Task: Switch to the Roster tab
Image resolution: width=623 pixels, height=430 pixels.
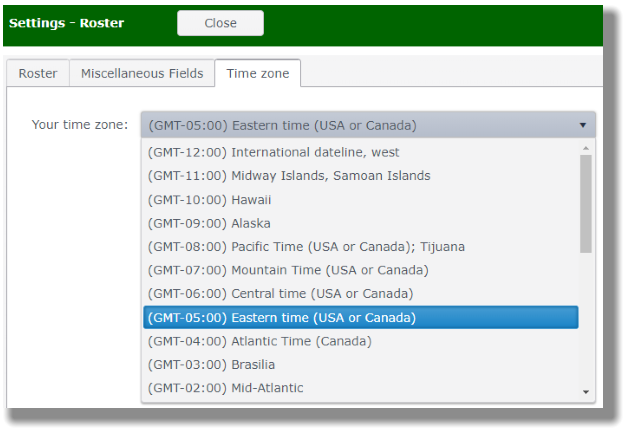Action: click(x=38, y=73)
